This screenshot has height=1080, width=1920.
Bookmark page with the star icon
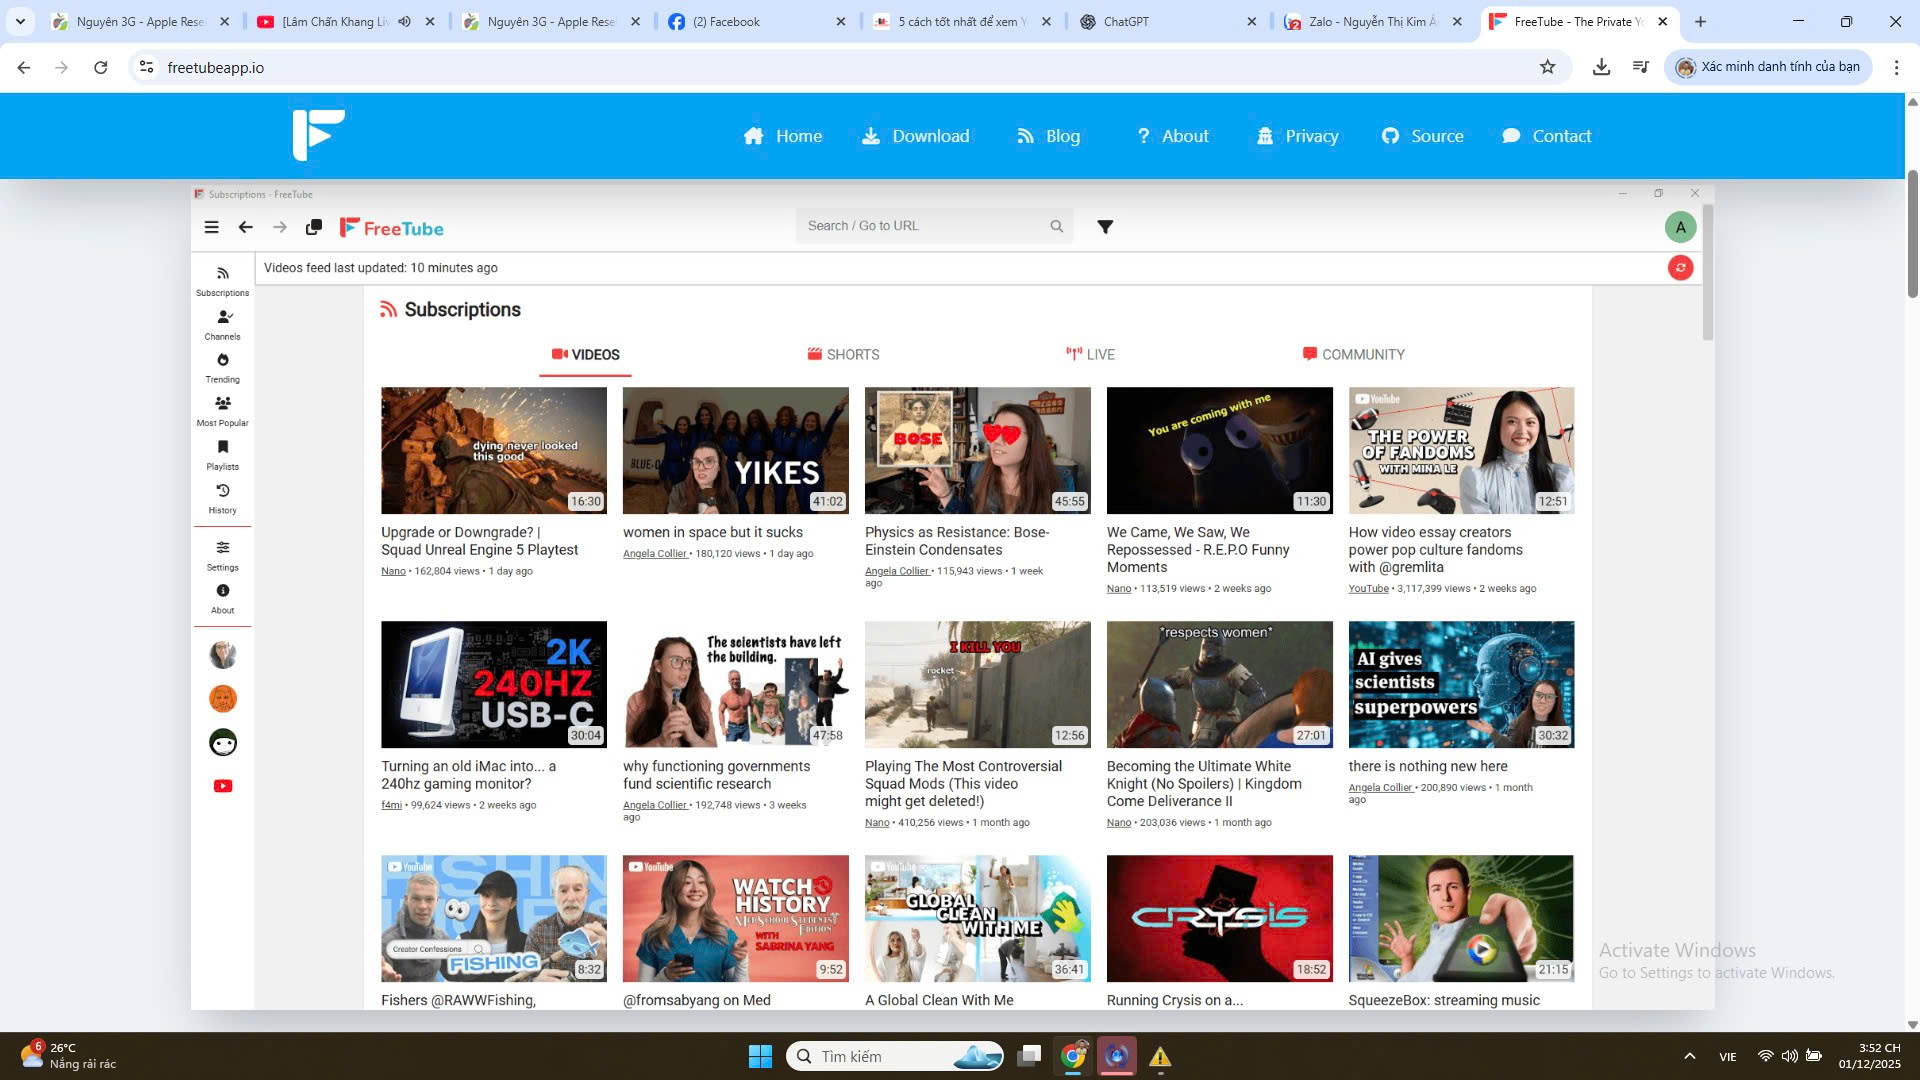tap(1547, 67)
